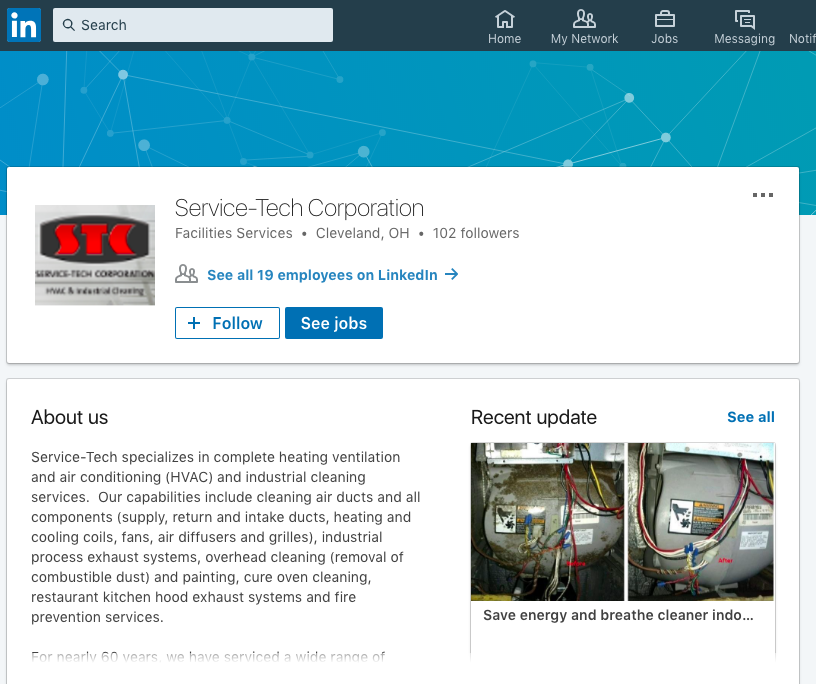Click the people icon beside employees link
This screenshot has width=816, height=684.
tap(186, 273)
